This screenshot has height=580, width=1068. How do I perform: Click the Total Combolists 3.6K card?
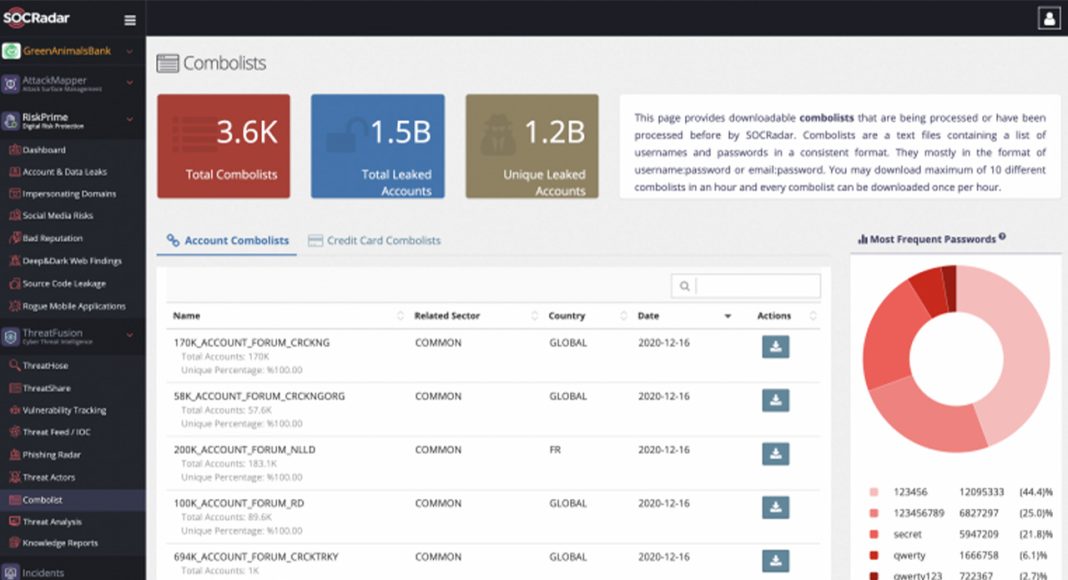(x=223, y=146)
